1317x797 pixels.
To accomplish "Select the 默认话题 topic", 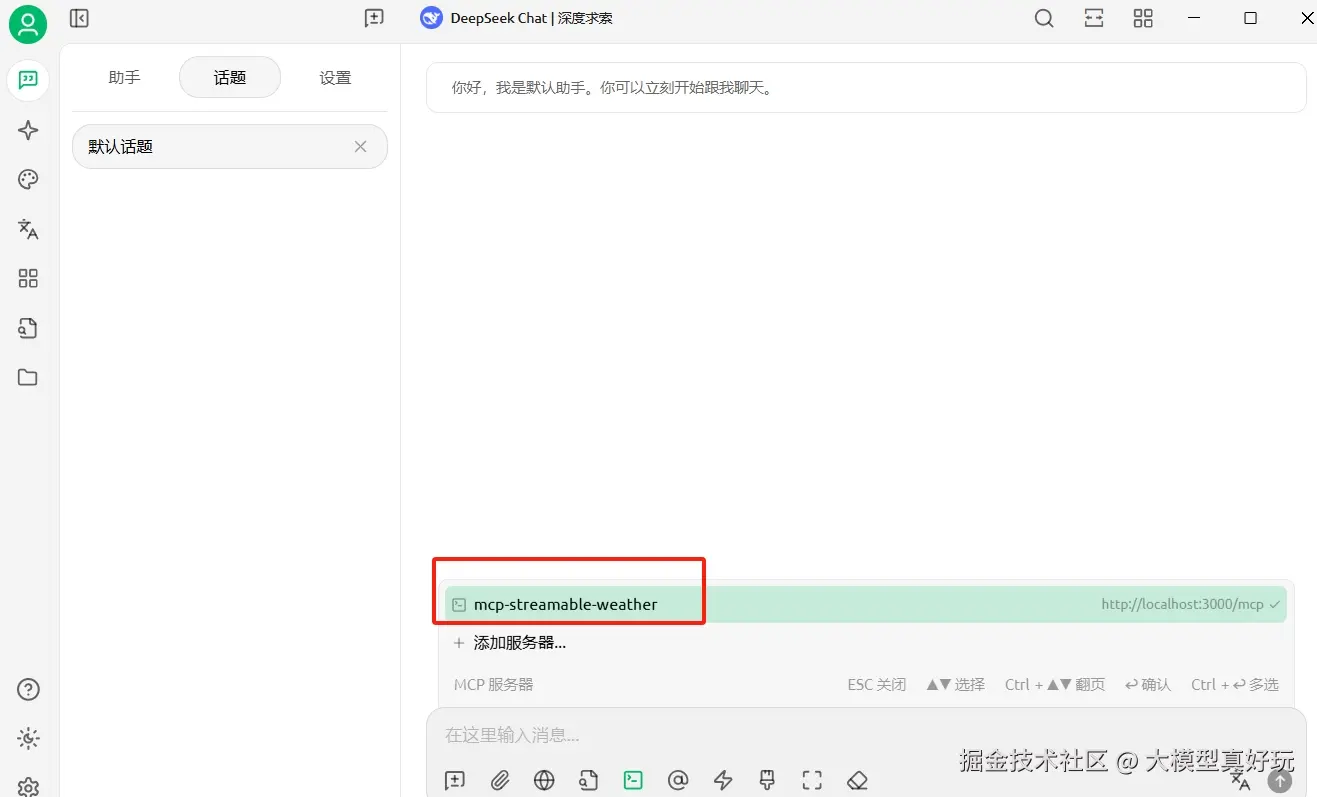I will click(x=230, y=146).
